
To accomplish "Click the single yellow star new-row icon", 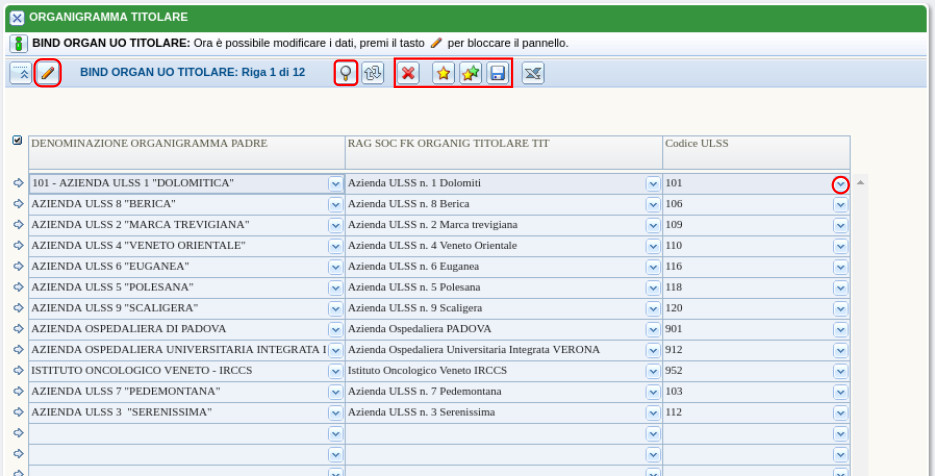I will pos(443,73).
